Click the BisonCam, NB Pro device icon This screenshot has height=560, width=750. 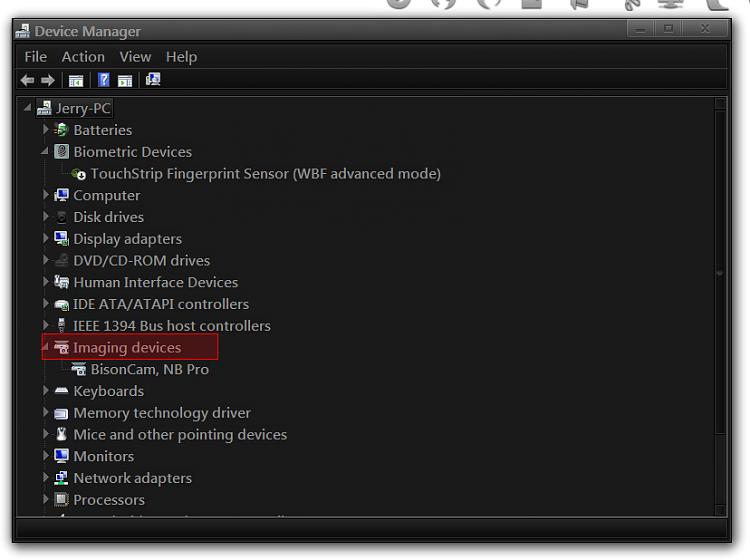click(79, 369)
